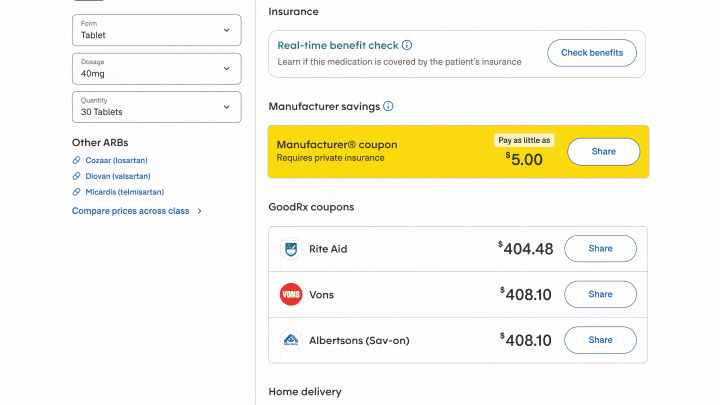Click the Real-time benefit check heading
The image size is (720, 405).
tap(337, 45)
